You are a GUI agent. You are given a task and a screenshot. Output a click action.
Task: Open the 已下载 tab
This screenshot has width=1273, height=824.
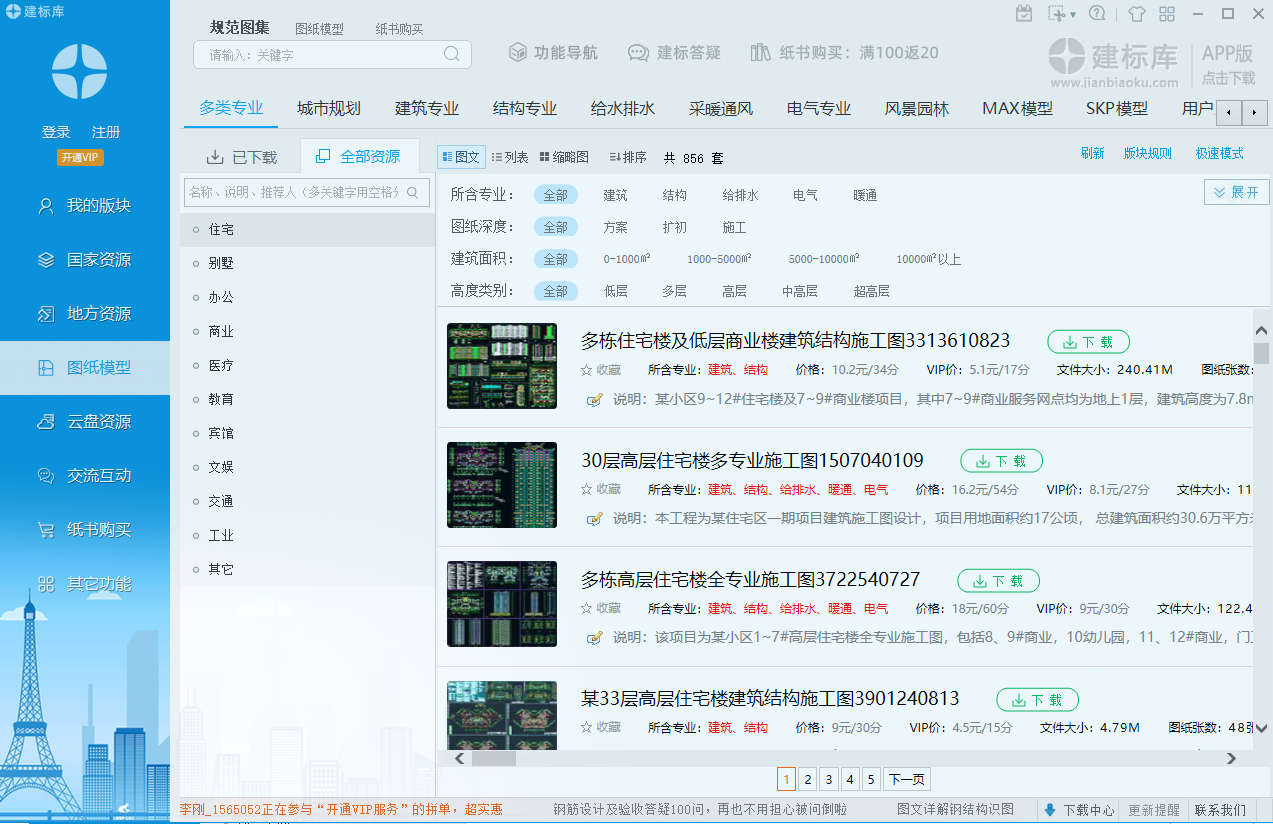pos(241,157)
